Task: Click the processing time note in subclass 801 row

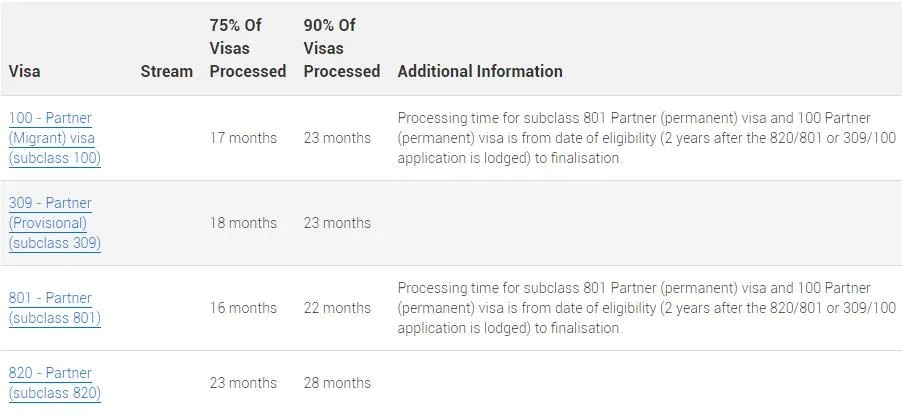Action: coord(647,308)
